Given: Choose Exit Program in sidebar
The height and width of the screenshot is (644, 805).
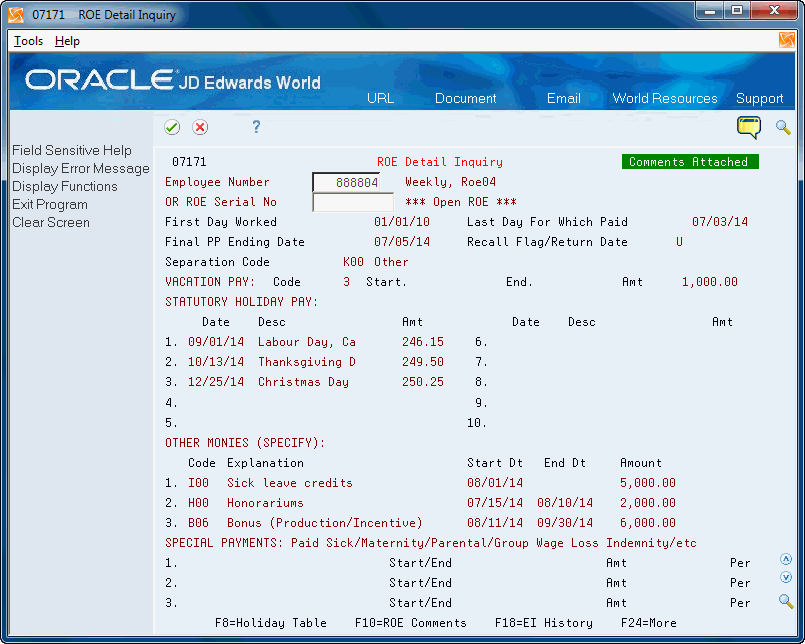Looking at the screenshot, I should [x=50, y=204].
